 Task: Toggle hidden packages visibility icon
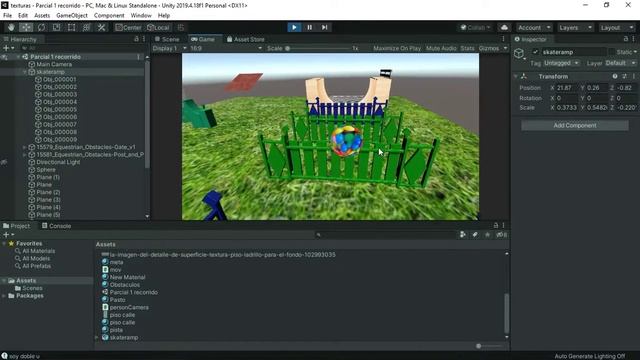click(501, 235)
